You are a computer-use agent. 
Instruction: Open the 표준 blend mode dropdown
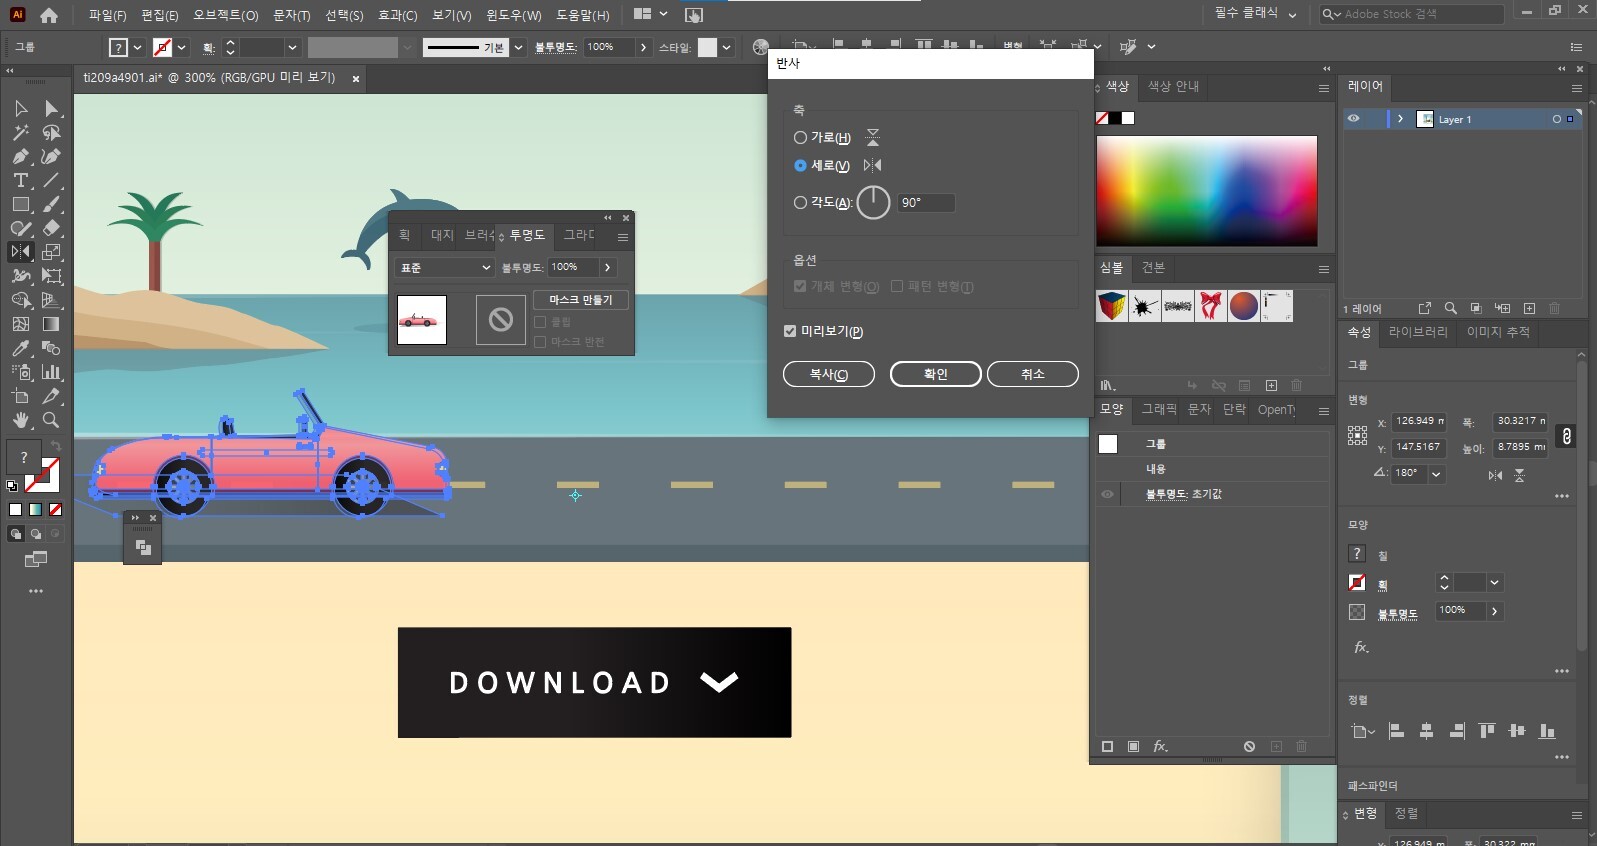[x=445, y=268]
